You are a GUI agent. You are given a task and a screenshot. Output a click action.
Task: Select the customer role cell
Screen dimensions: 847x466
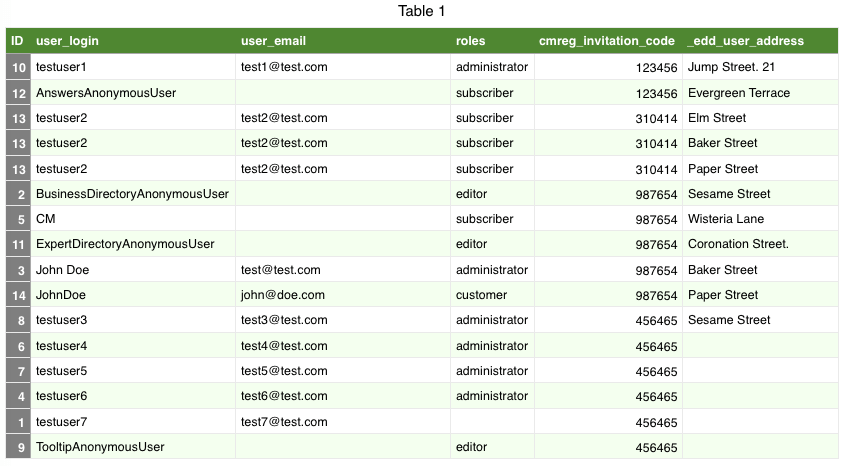coord(482,295)
